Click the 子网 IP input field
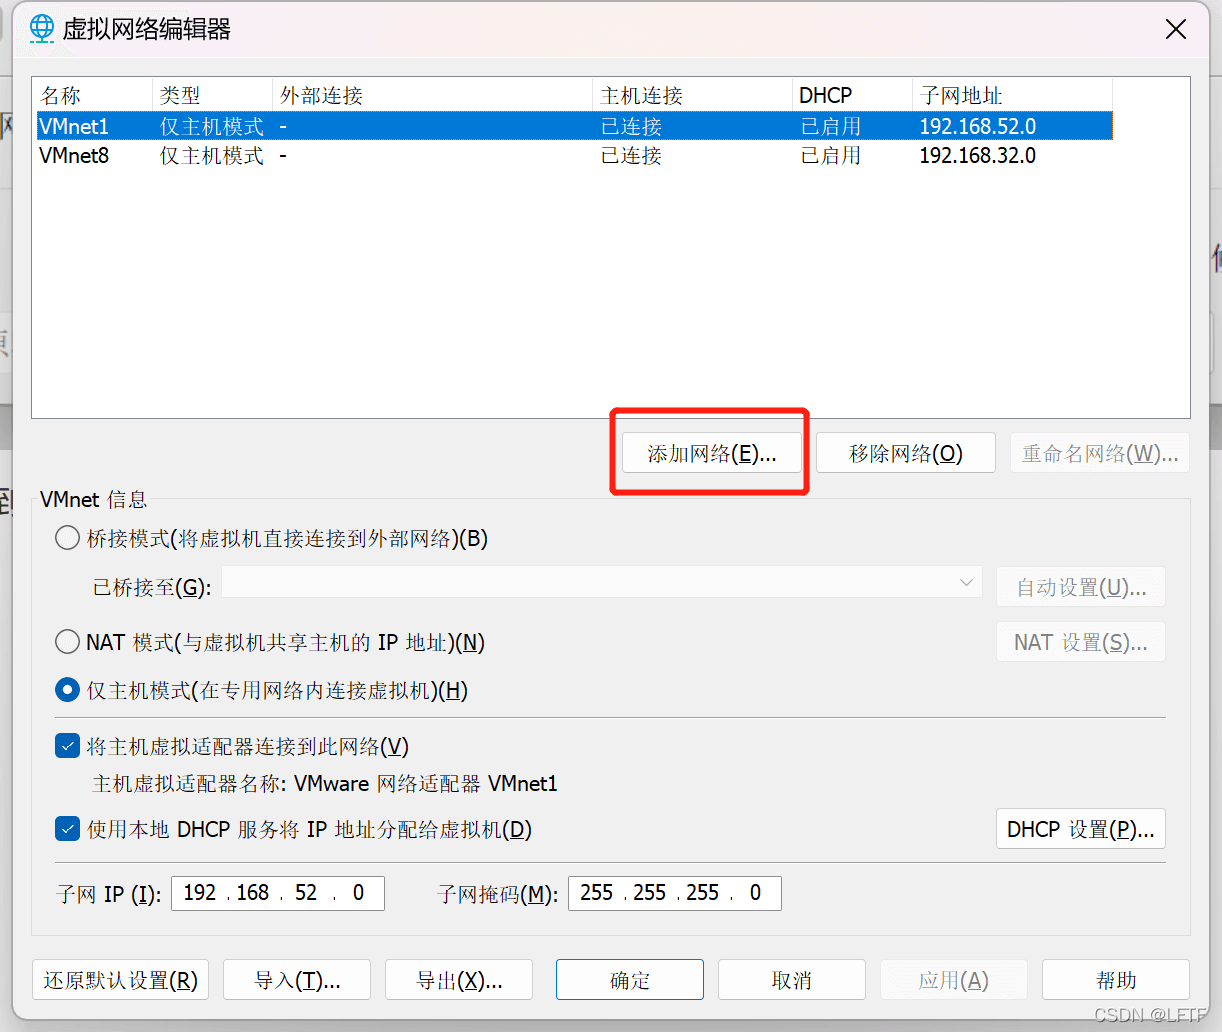 click(278, 893)
